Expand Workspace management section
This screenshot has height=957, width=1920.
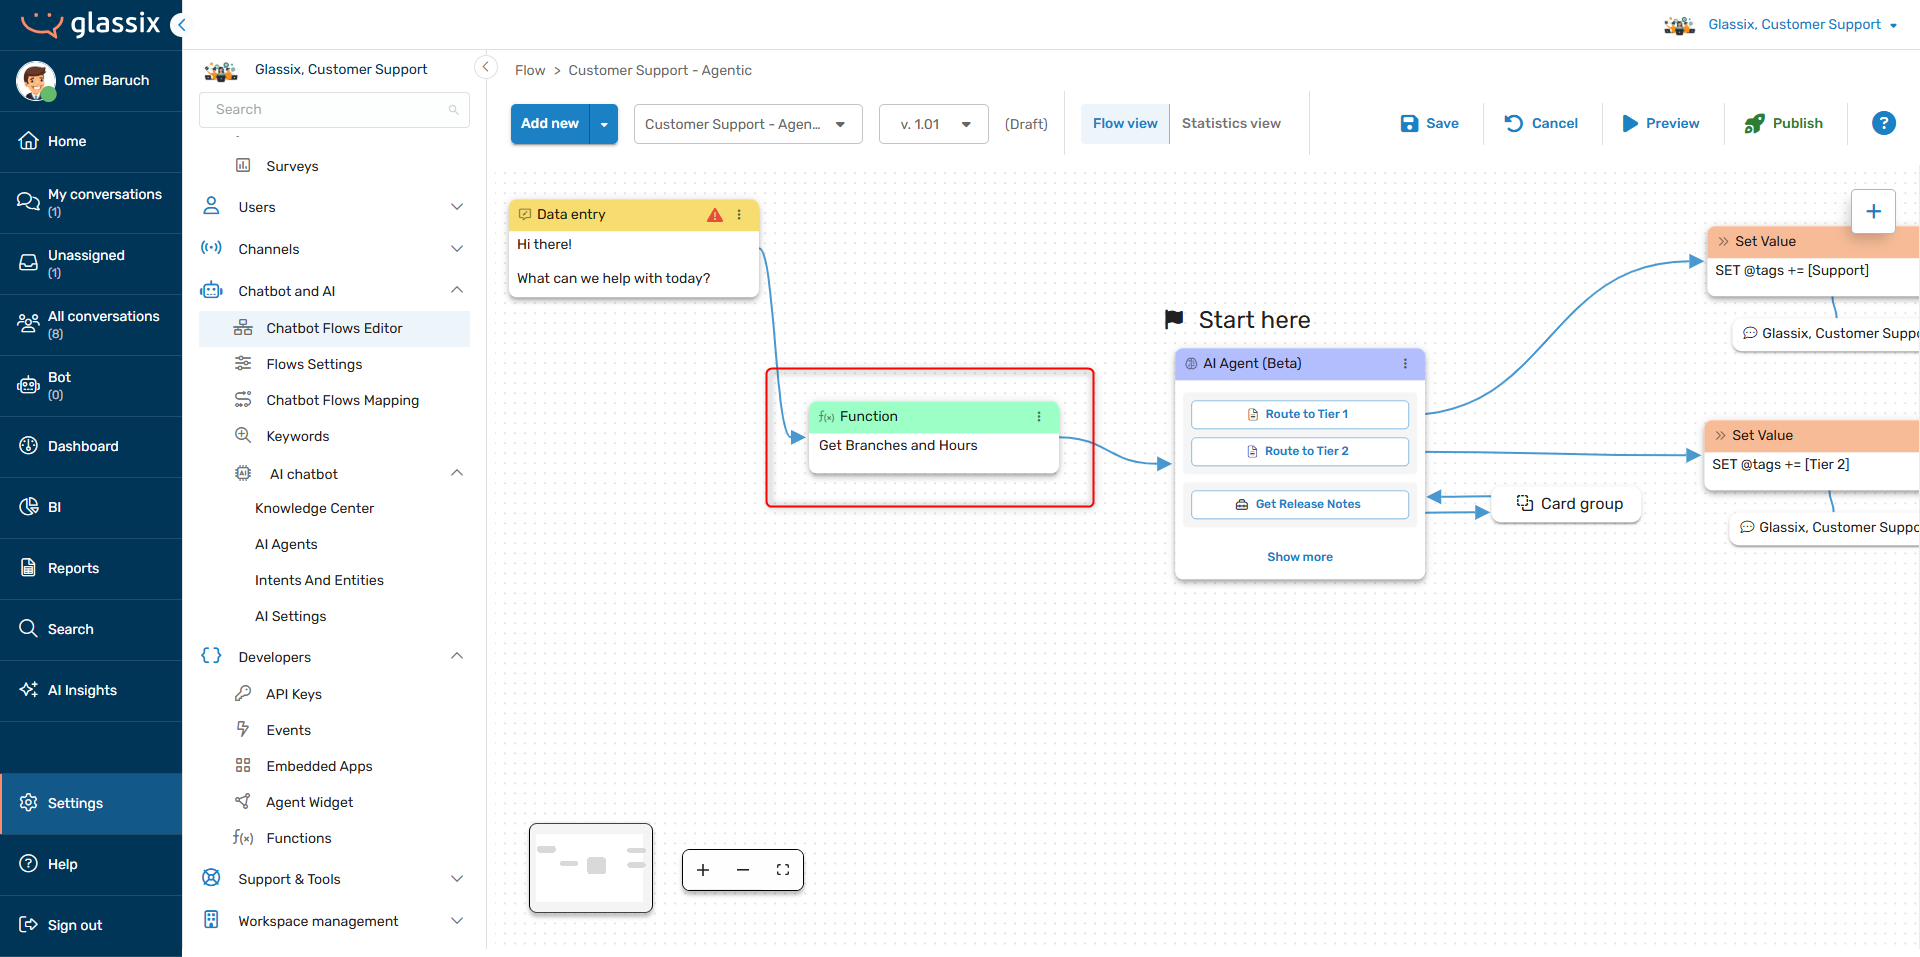point(457,921)
